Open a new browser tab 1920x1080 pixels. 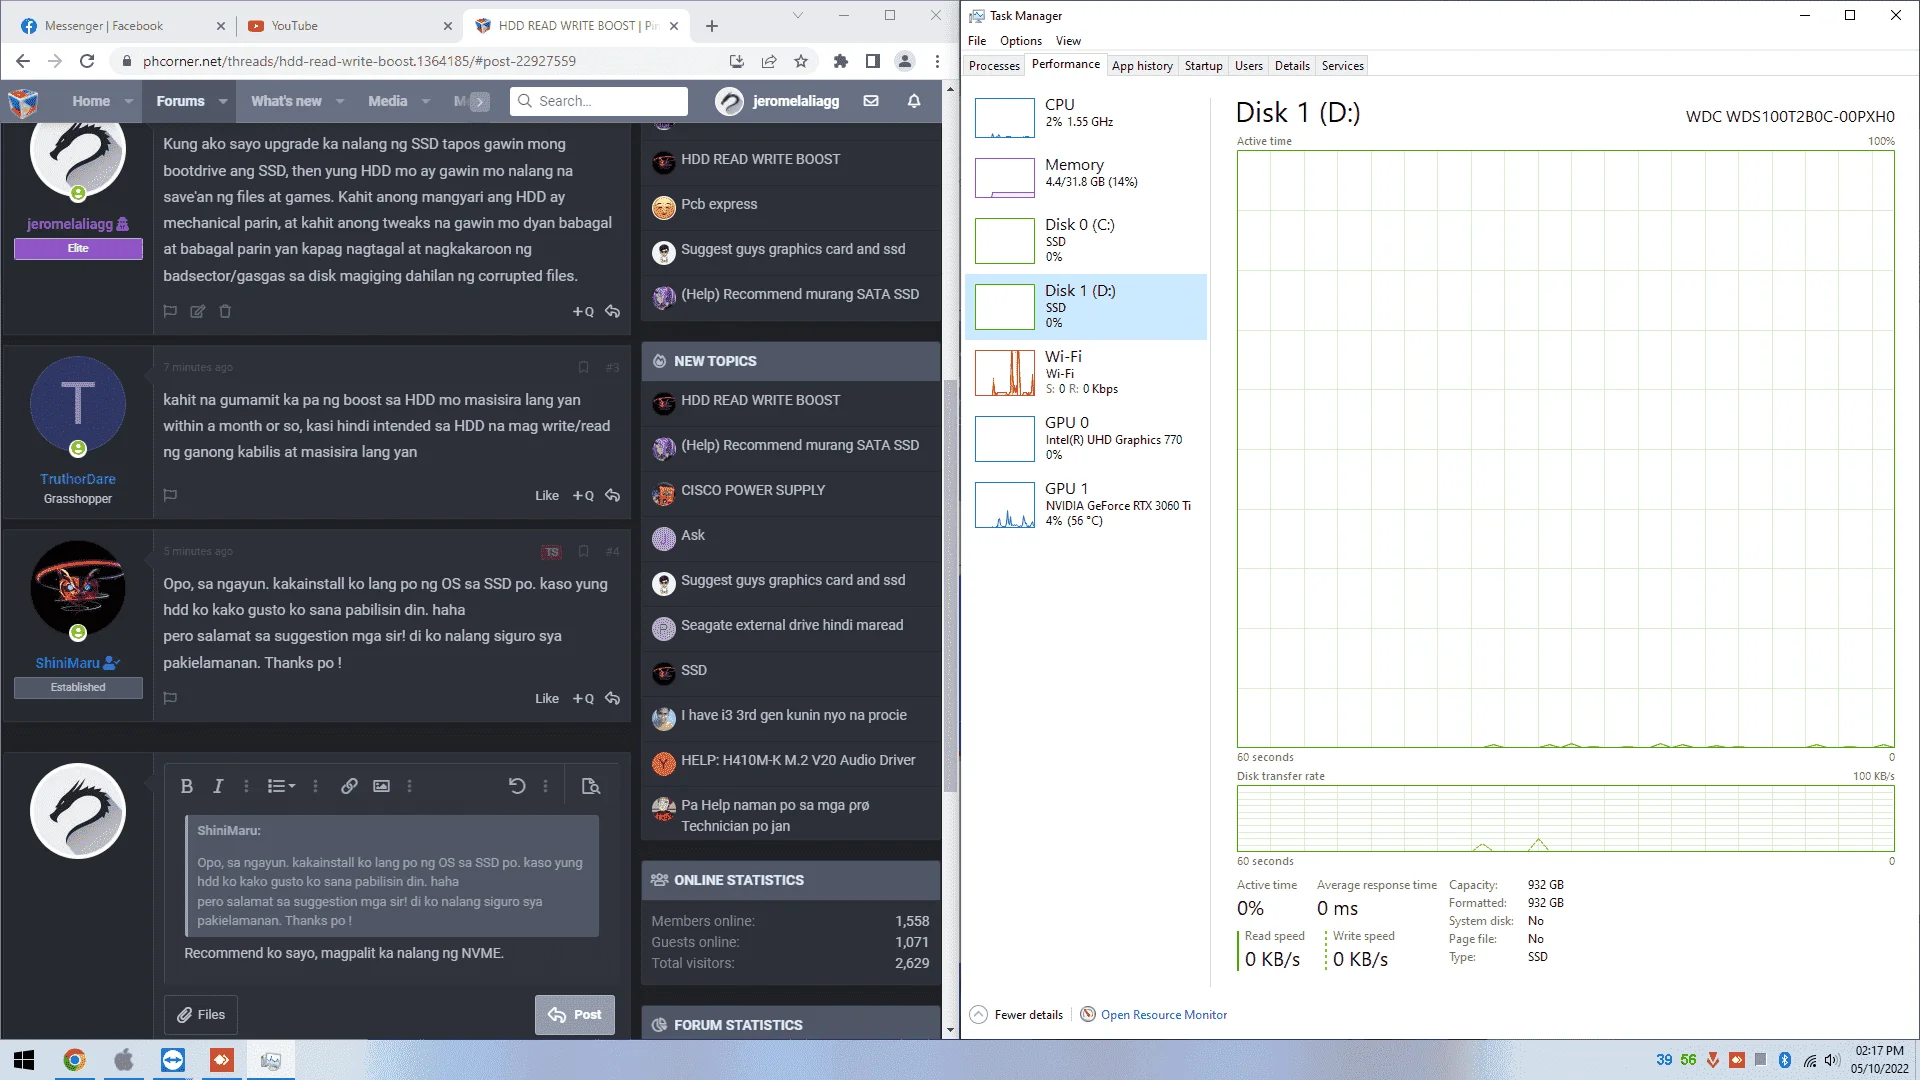click(x=711, y=26)
